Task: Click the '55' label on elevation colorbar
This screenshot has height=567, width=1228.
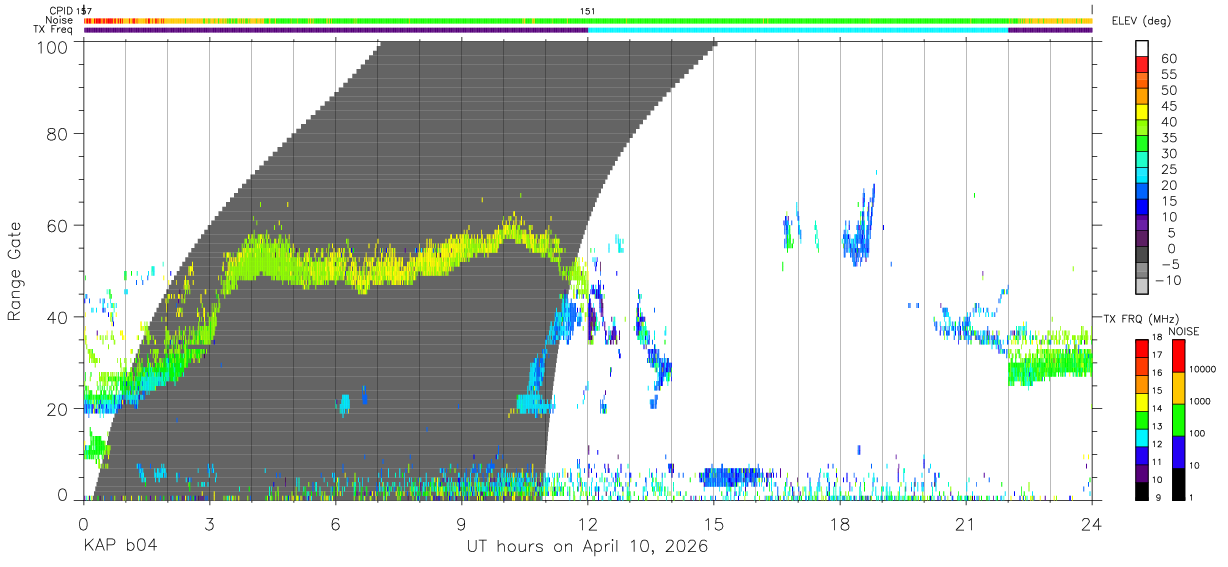Action: pyautogui.click(x=1167, y=75)
